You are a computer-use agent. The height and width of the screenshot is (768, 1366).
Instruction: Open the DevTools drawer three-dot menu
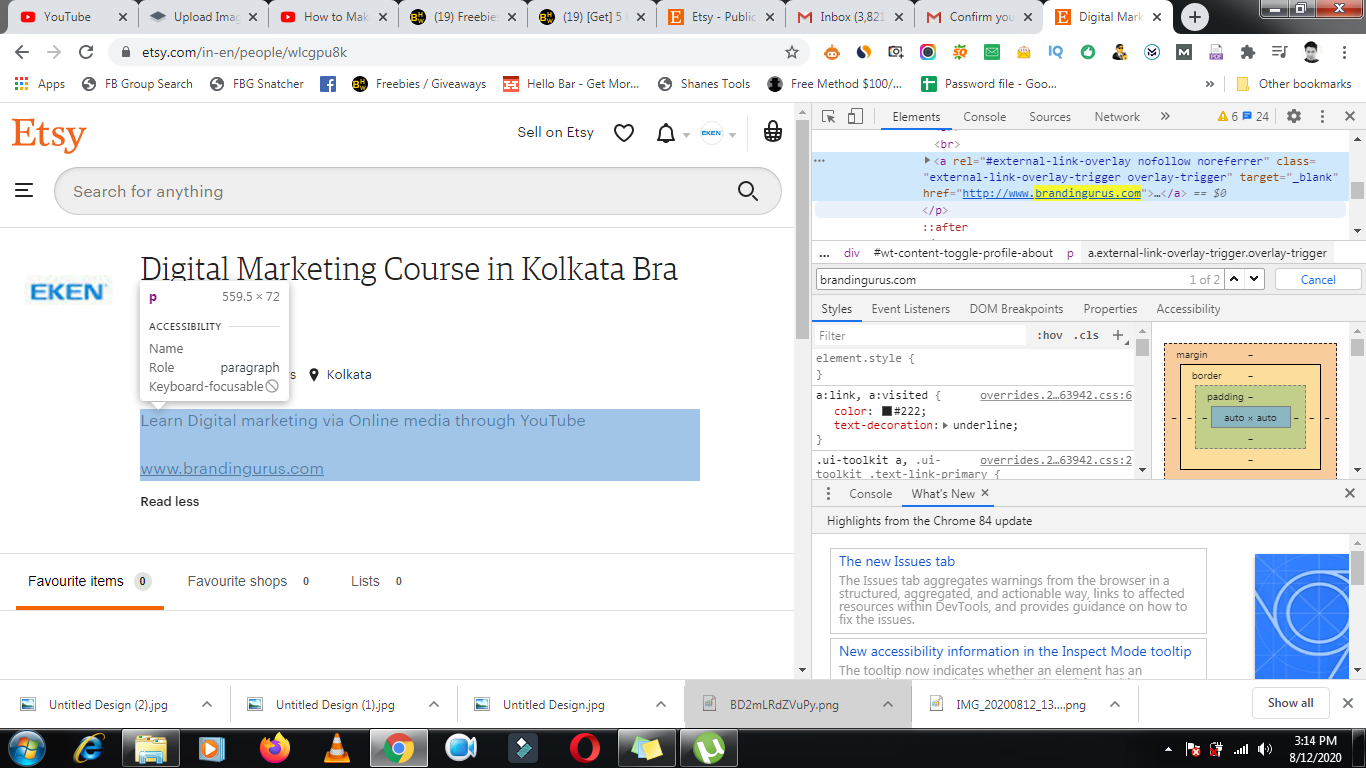click(x=828, y=494)
